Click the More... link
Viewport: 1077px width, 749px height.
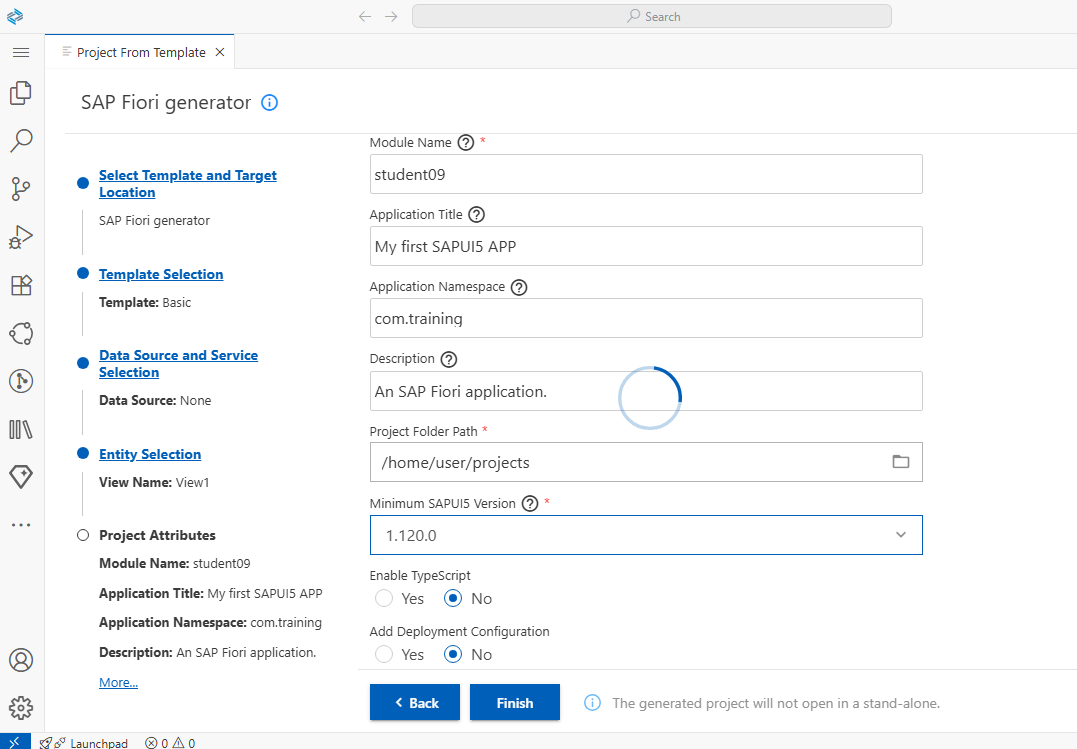pyautogui.click(x=118, y=682)
